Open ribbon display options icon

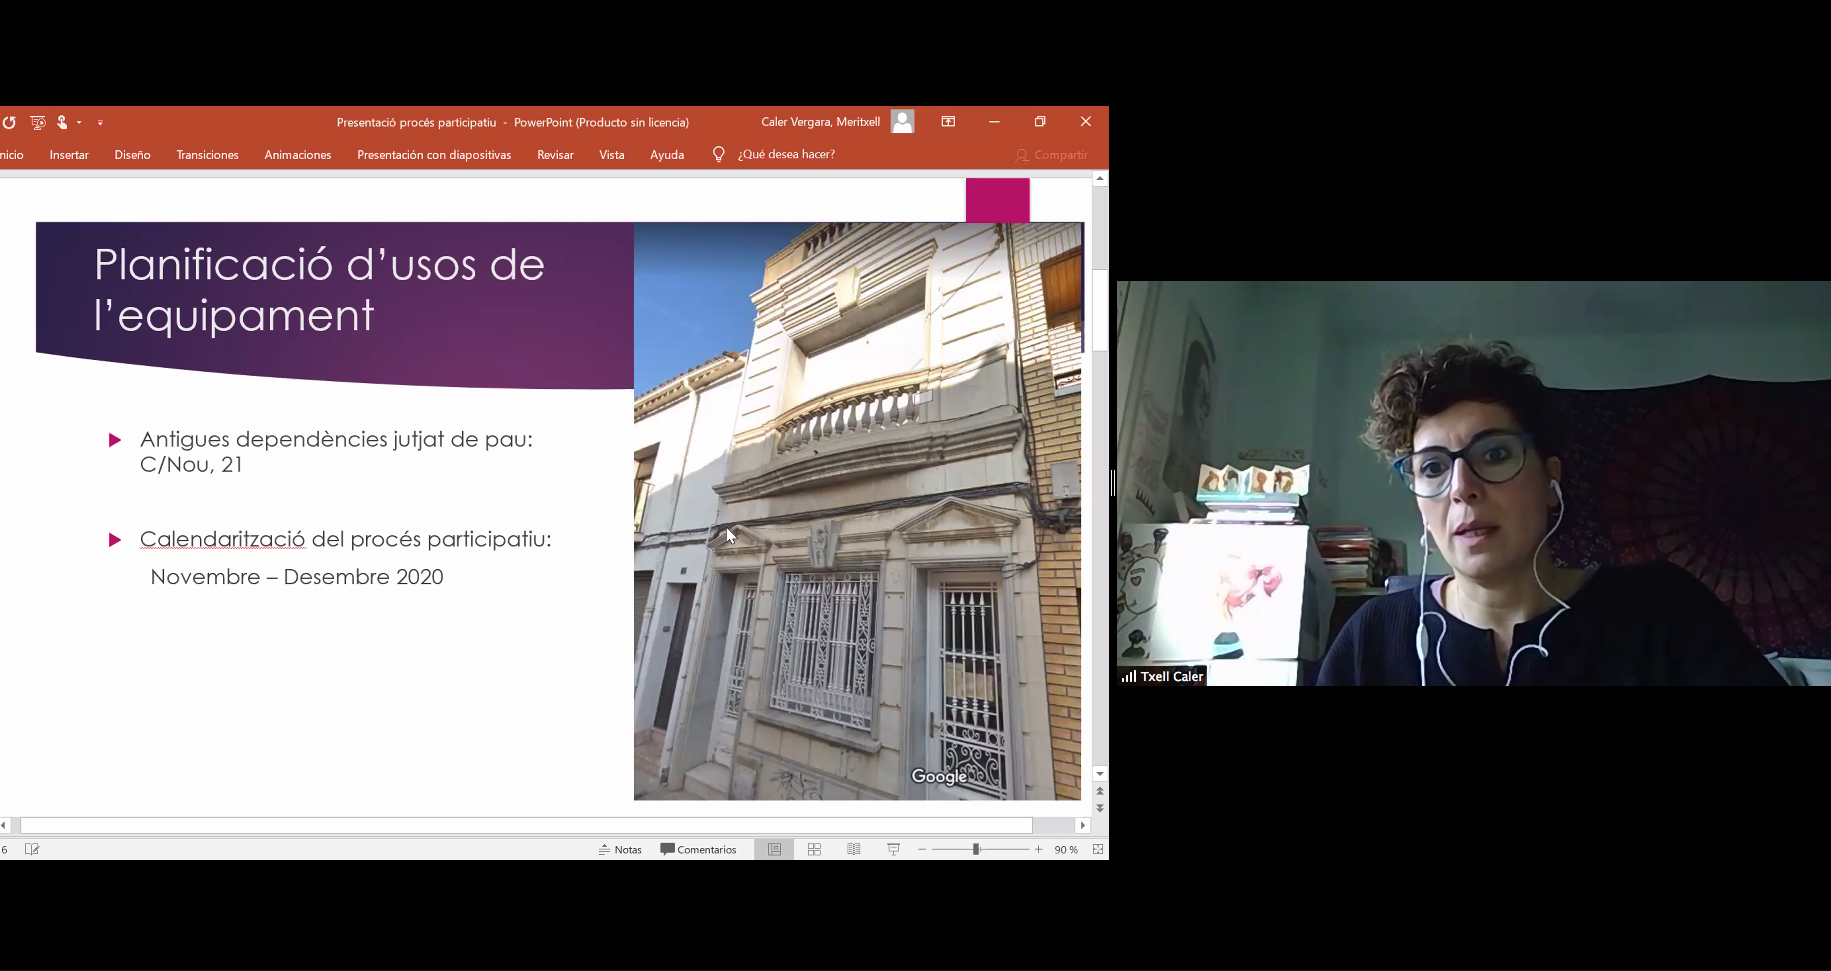point(948,122)
